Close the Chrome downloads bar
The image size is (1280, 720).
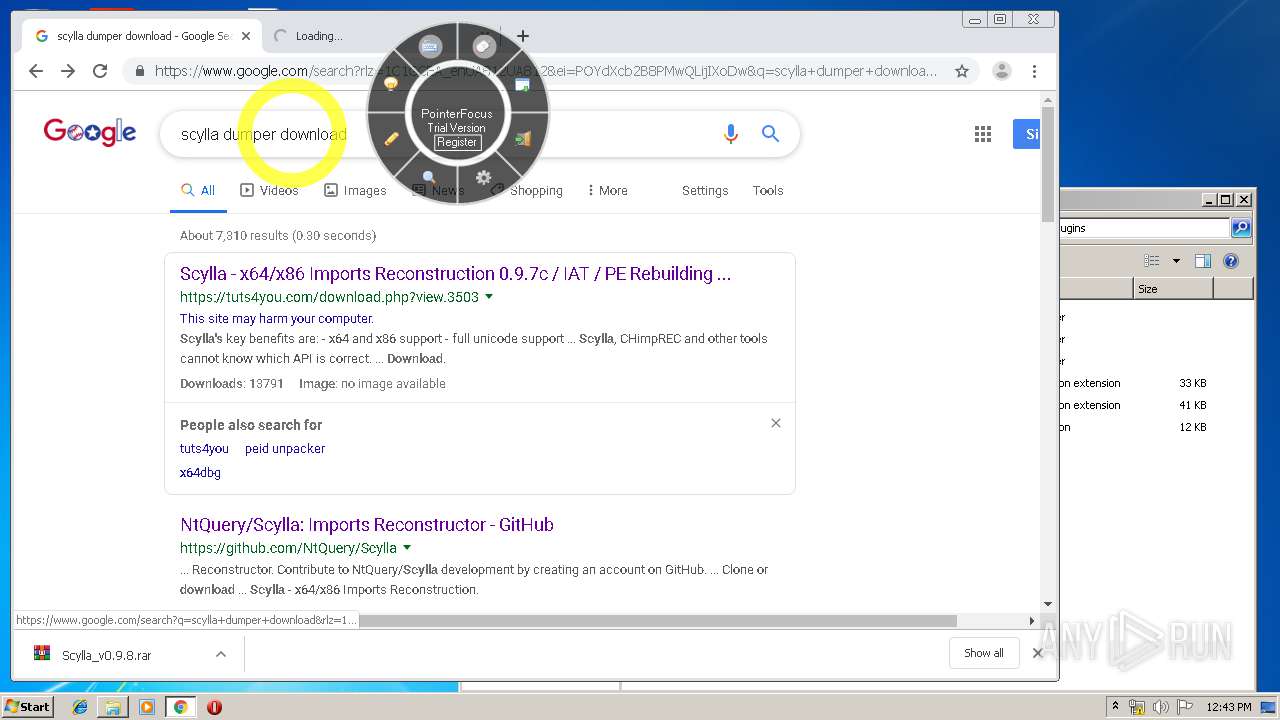[1037, 653]
